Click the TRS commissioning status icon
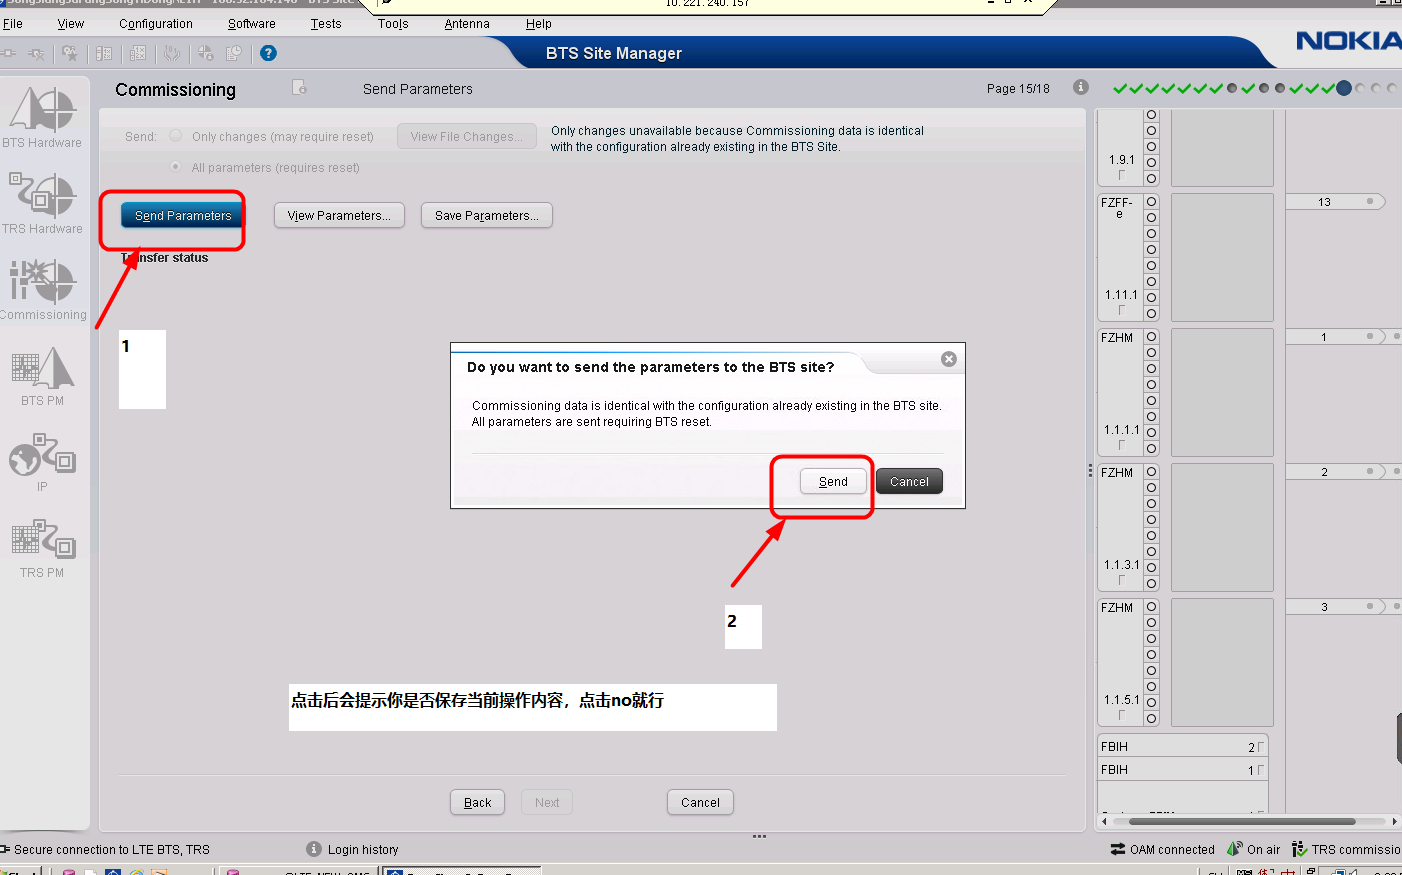The image size is (1402, 875). click(x=1299, y=849)
